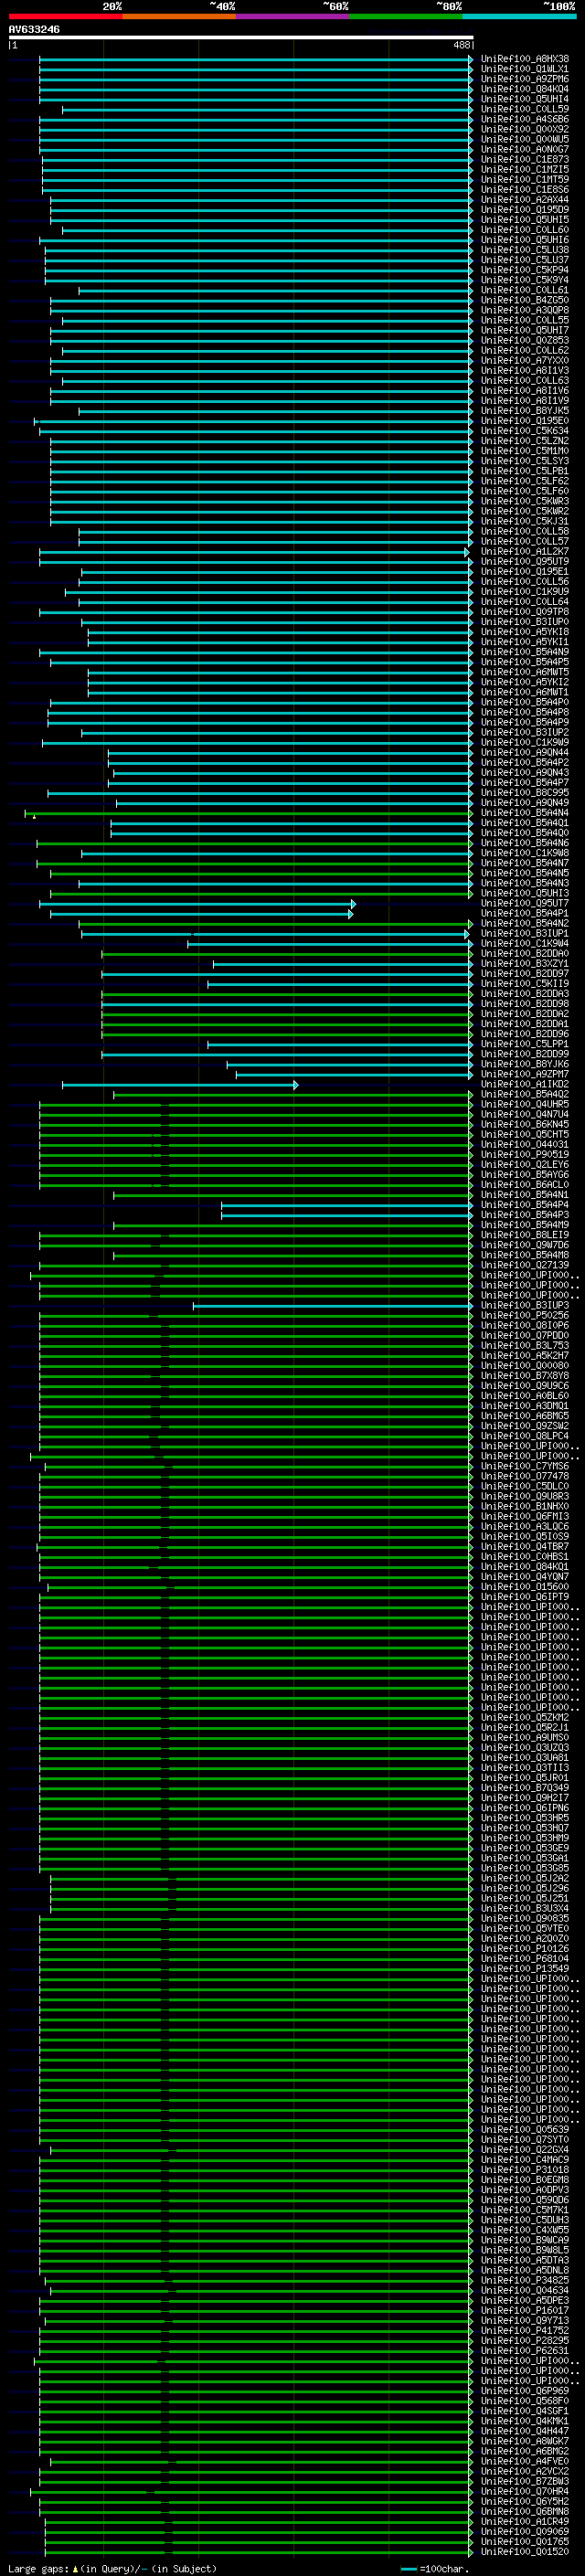Select label UniRef100_Q95UT7

[525, 903]
